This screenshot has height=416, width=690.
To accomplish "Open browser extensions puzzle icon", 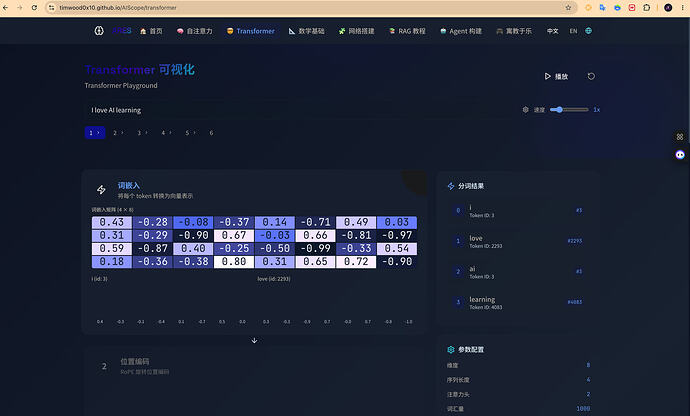I will point(646,7).
